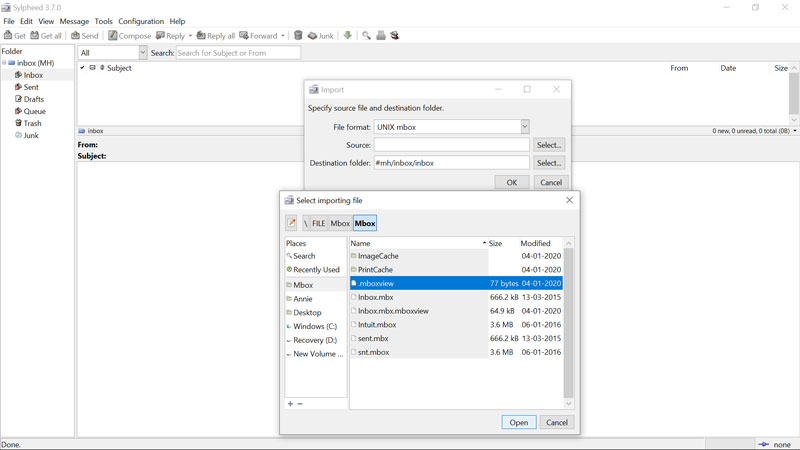Open the folder status dropdown arrow

pos(795,131)
